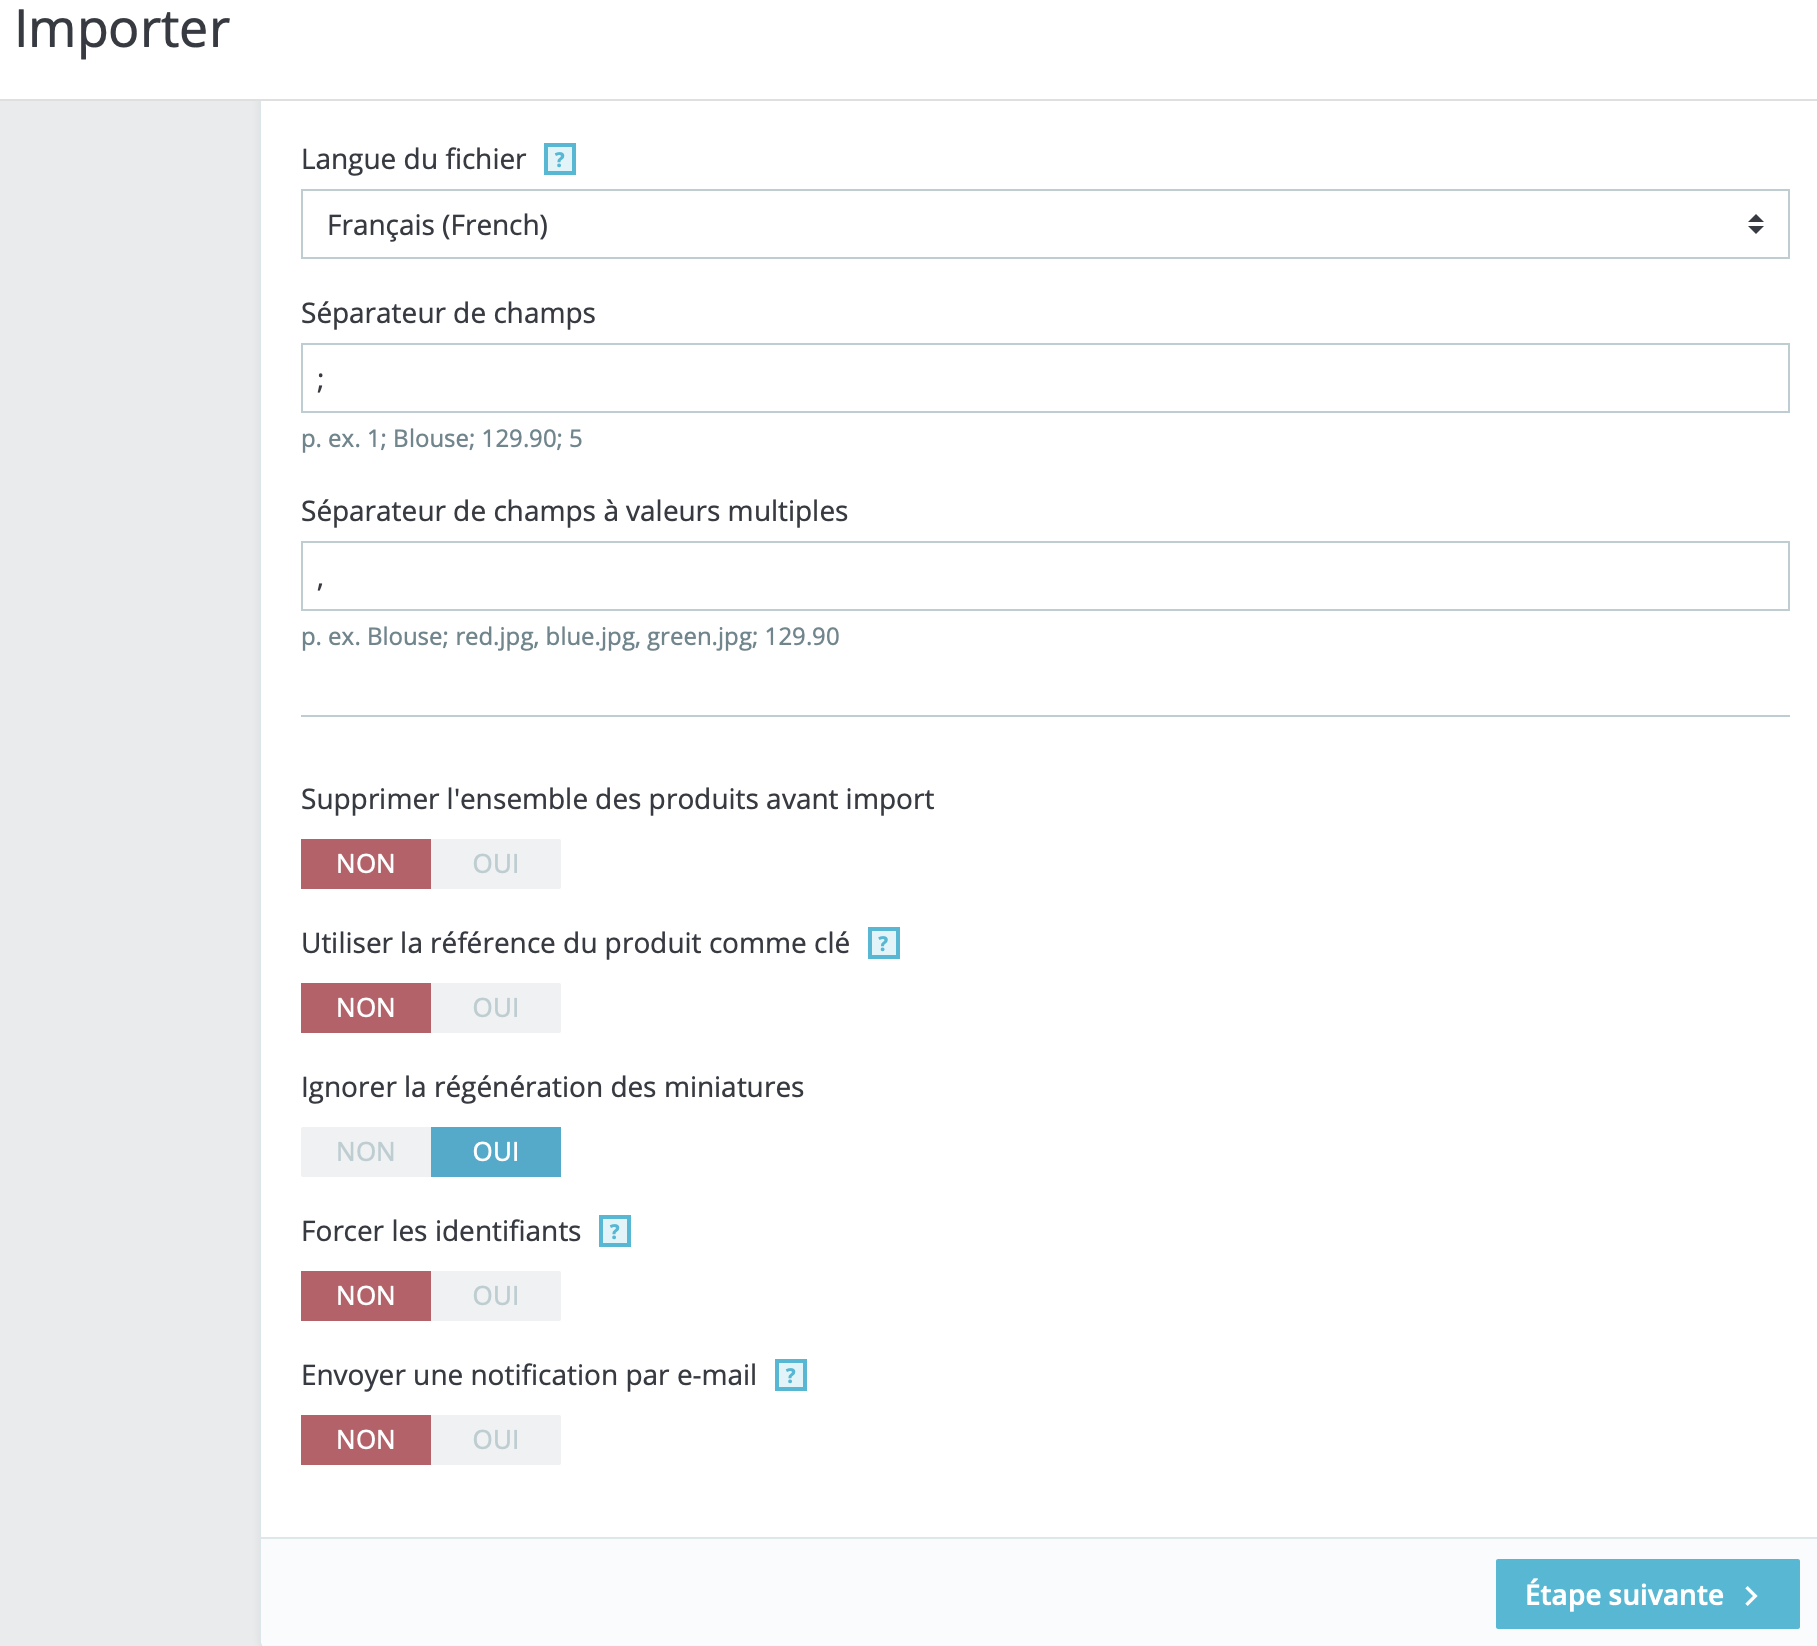The image size is (1817, 1646).
Task: Expand the Français (French) language dropdown
Action: [x=1045, y=224]
